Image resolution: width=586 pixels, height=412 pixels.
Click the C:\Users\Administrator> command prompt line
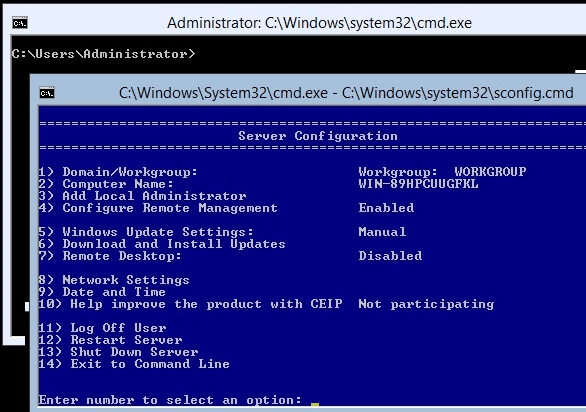tap(104, 54)
